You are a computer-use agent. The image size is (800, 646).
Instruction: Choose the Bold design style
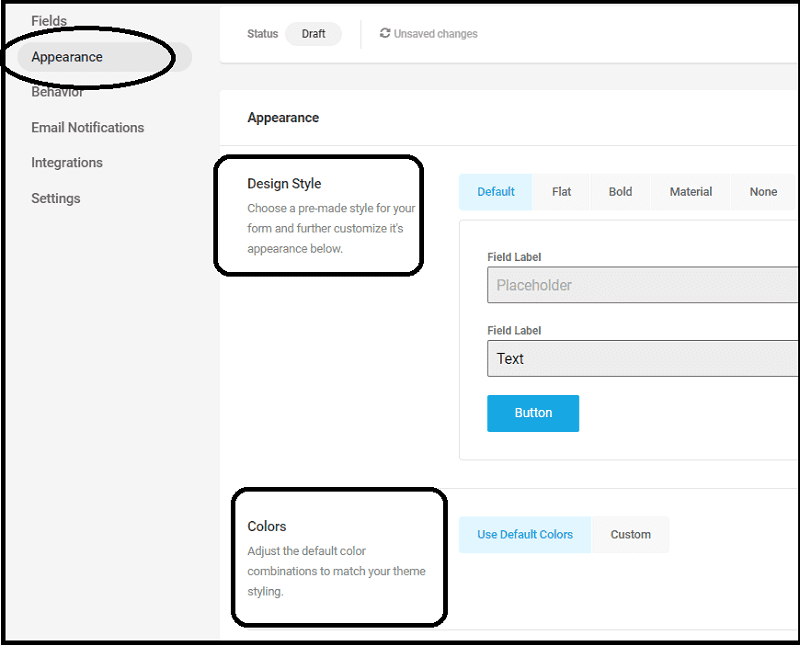(620, 192)
